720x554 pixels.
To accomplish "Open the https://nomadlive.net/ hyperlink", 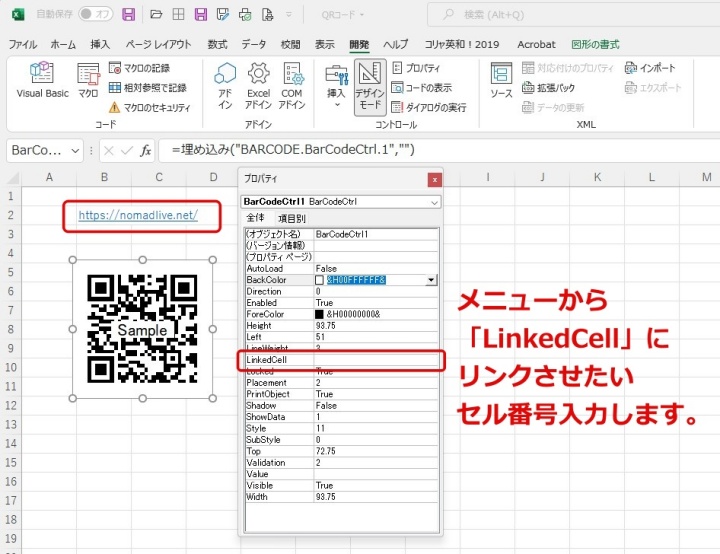I will pyautogui.click(x=138, y=215).
